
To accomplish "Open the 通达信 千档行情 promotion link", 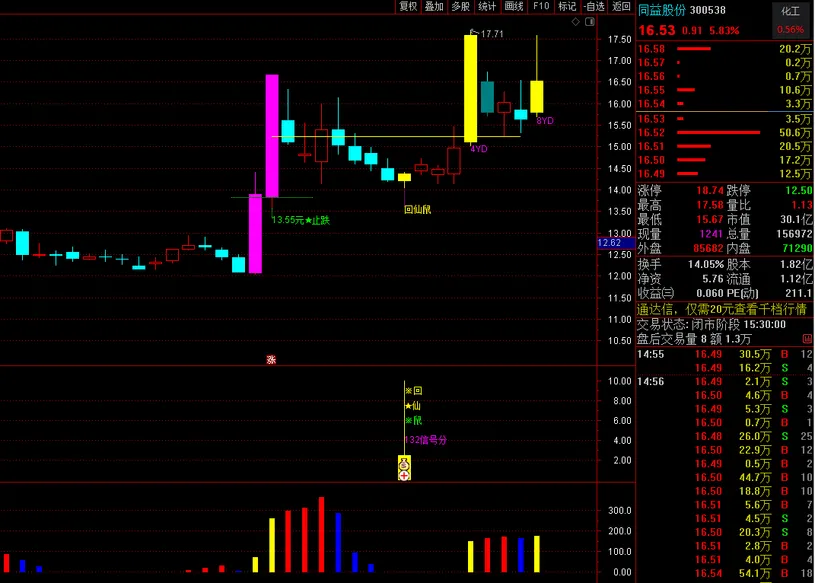I will [721, 310].
